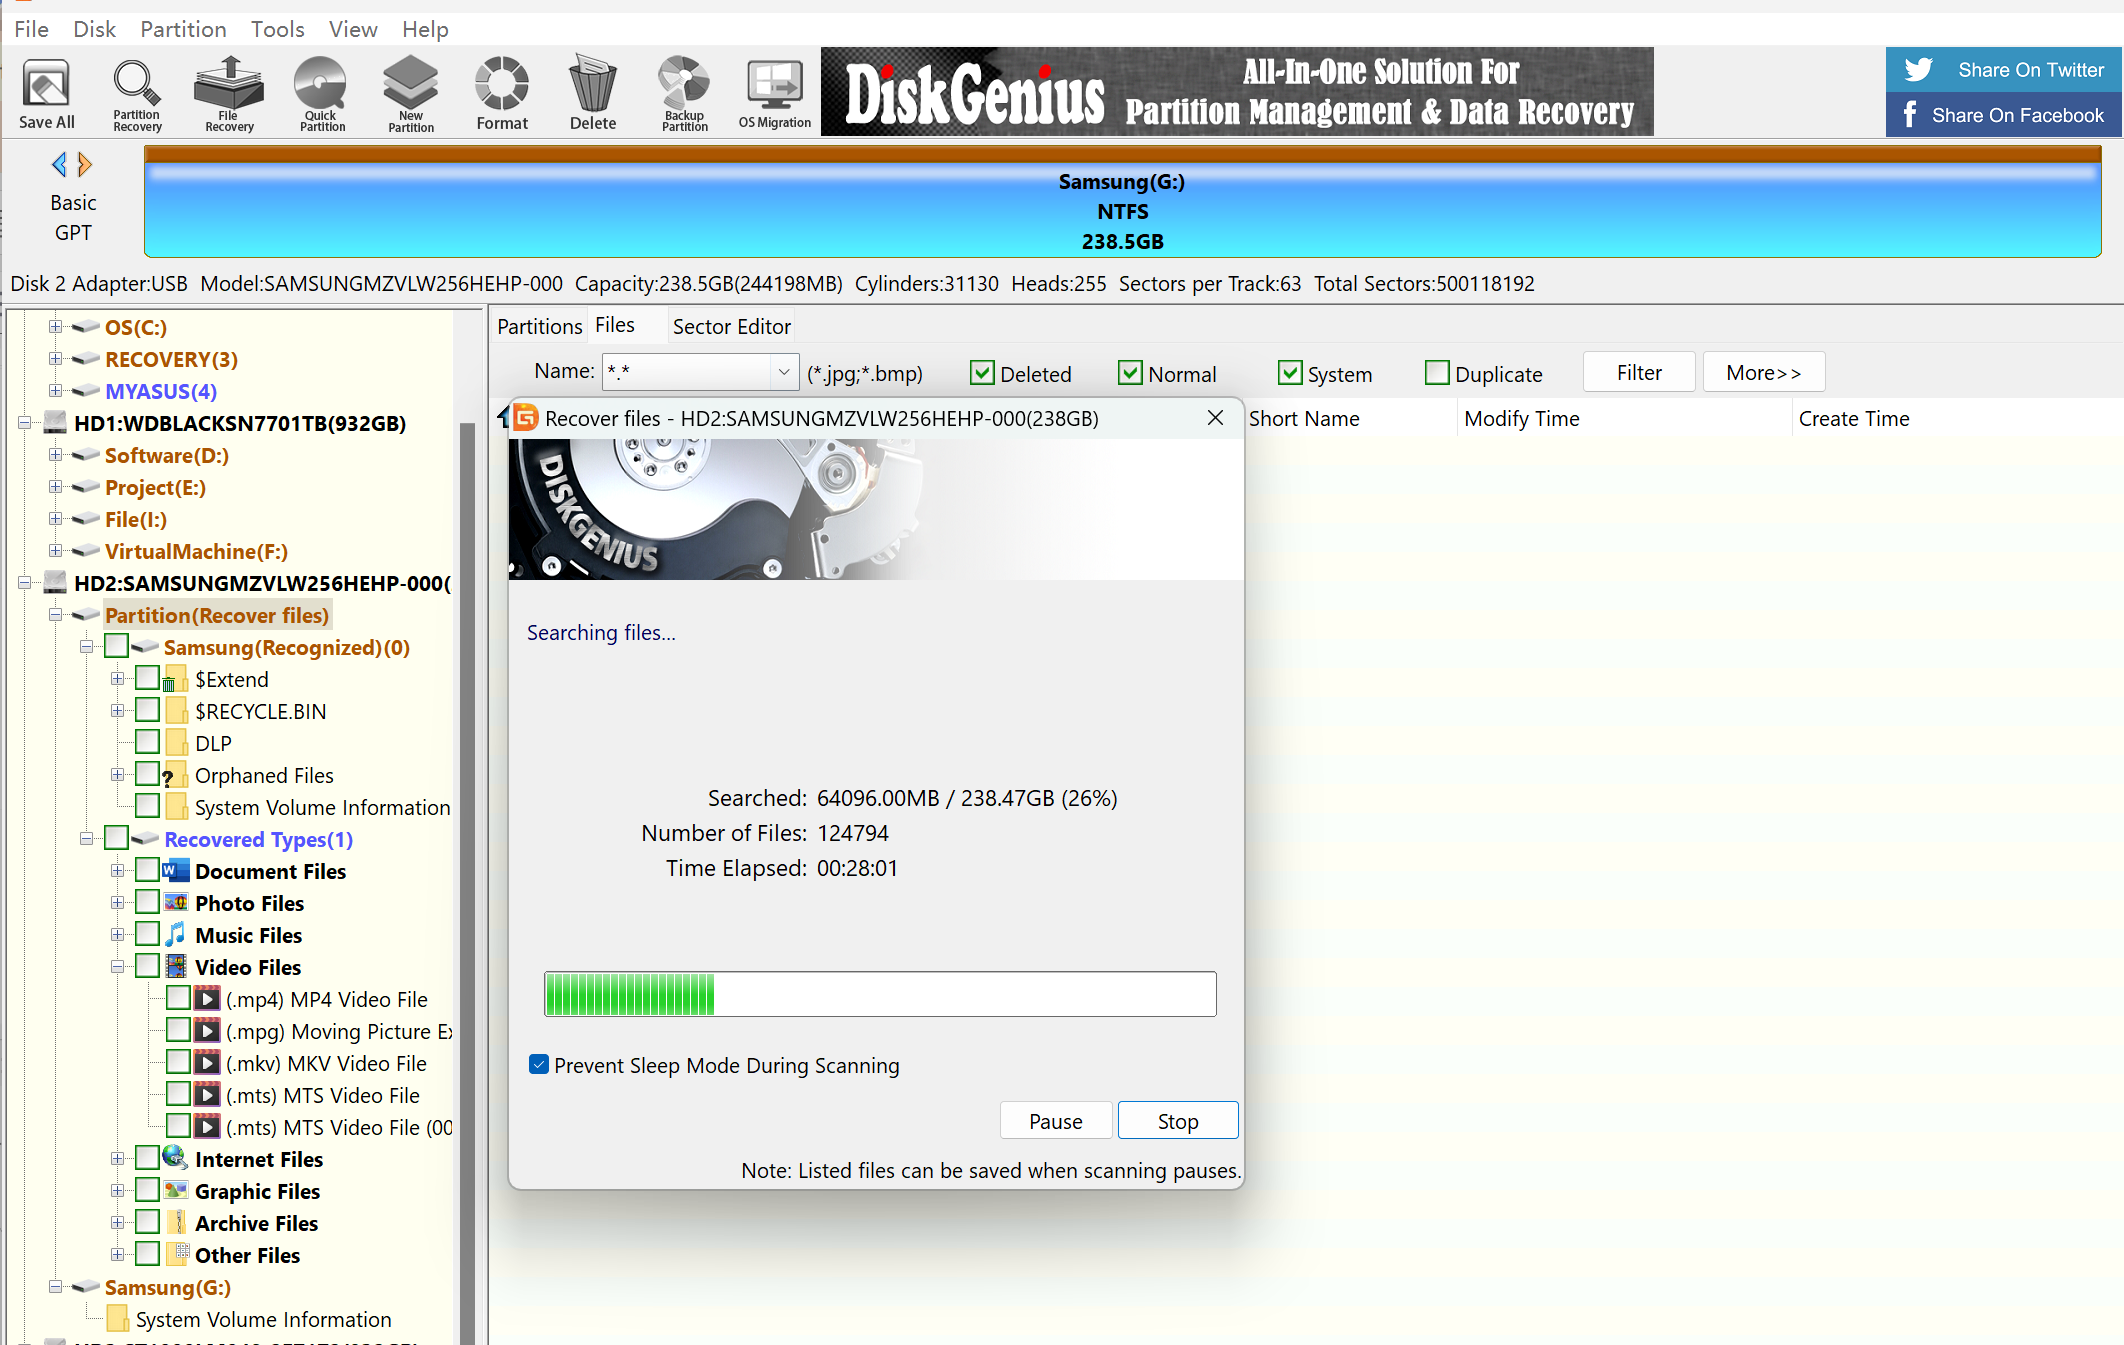Select the Graphic Files icon
Screen dimensions: 2124x1345
[x=176, y=1190]
